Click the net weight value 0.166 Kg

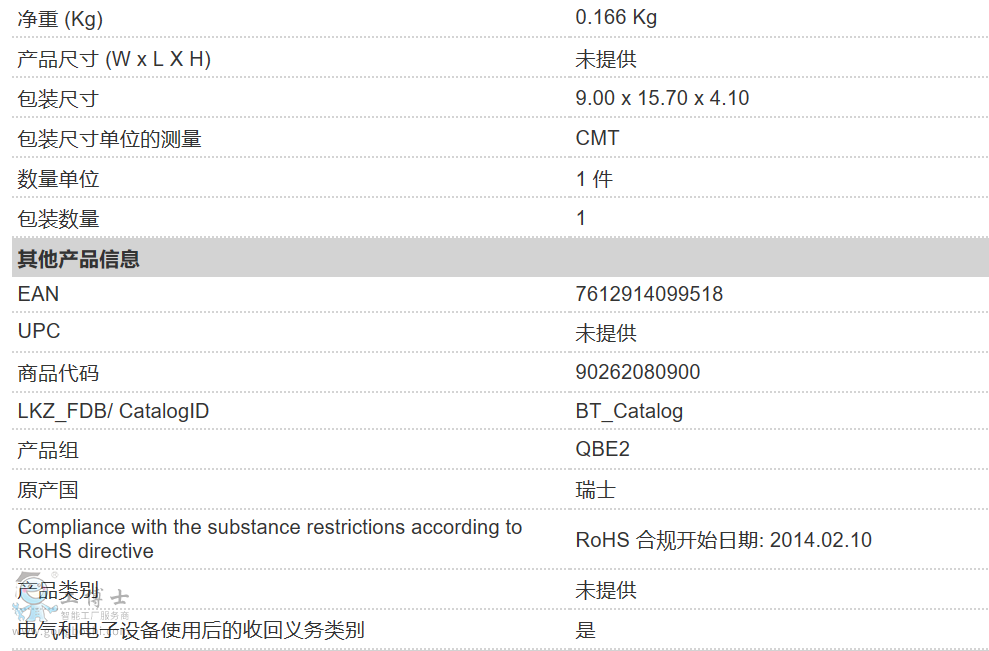(616, 17)
